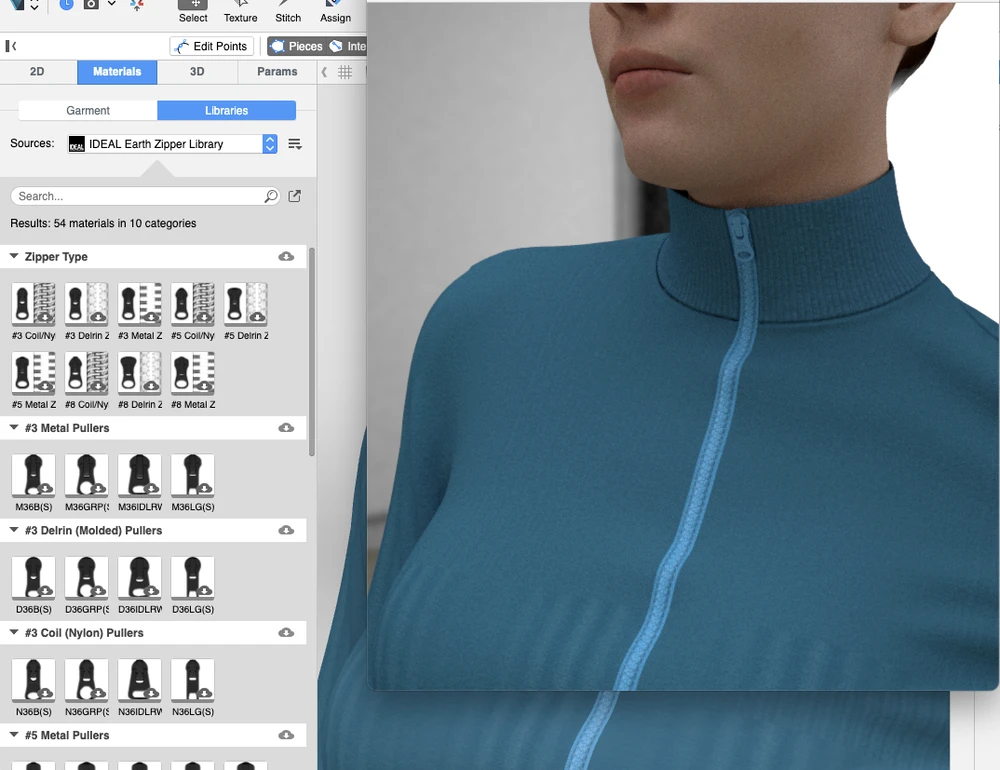Open the Sources library dropdown

click(x=269, y=144)
